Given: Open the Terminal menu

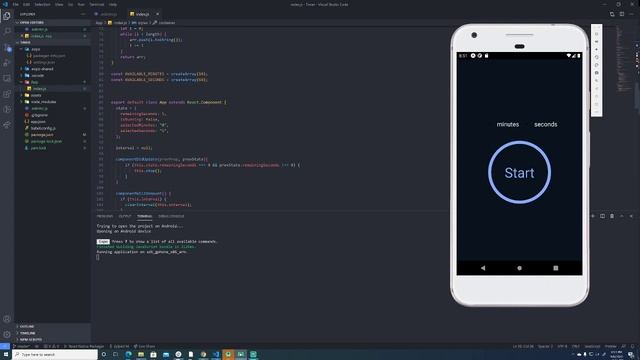Looking at the screenshot, I should [x=97, y=4].
